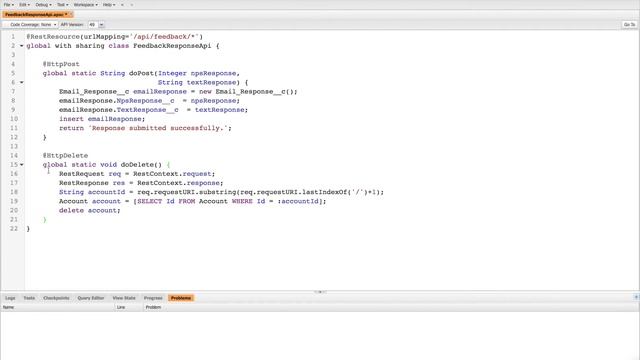
Task: Select the Problems tab
Action: click(181, 298)
